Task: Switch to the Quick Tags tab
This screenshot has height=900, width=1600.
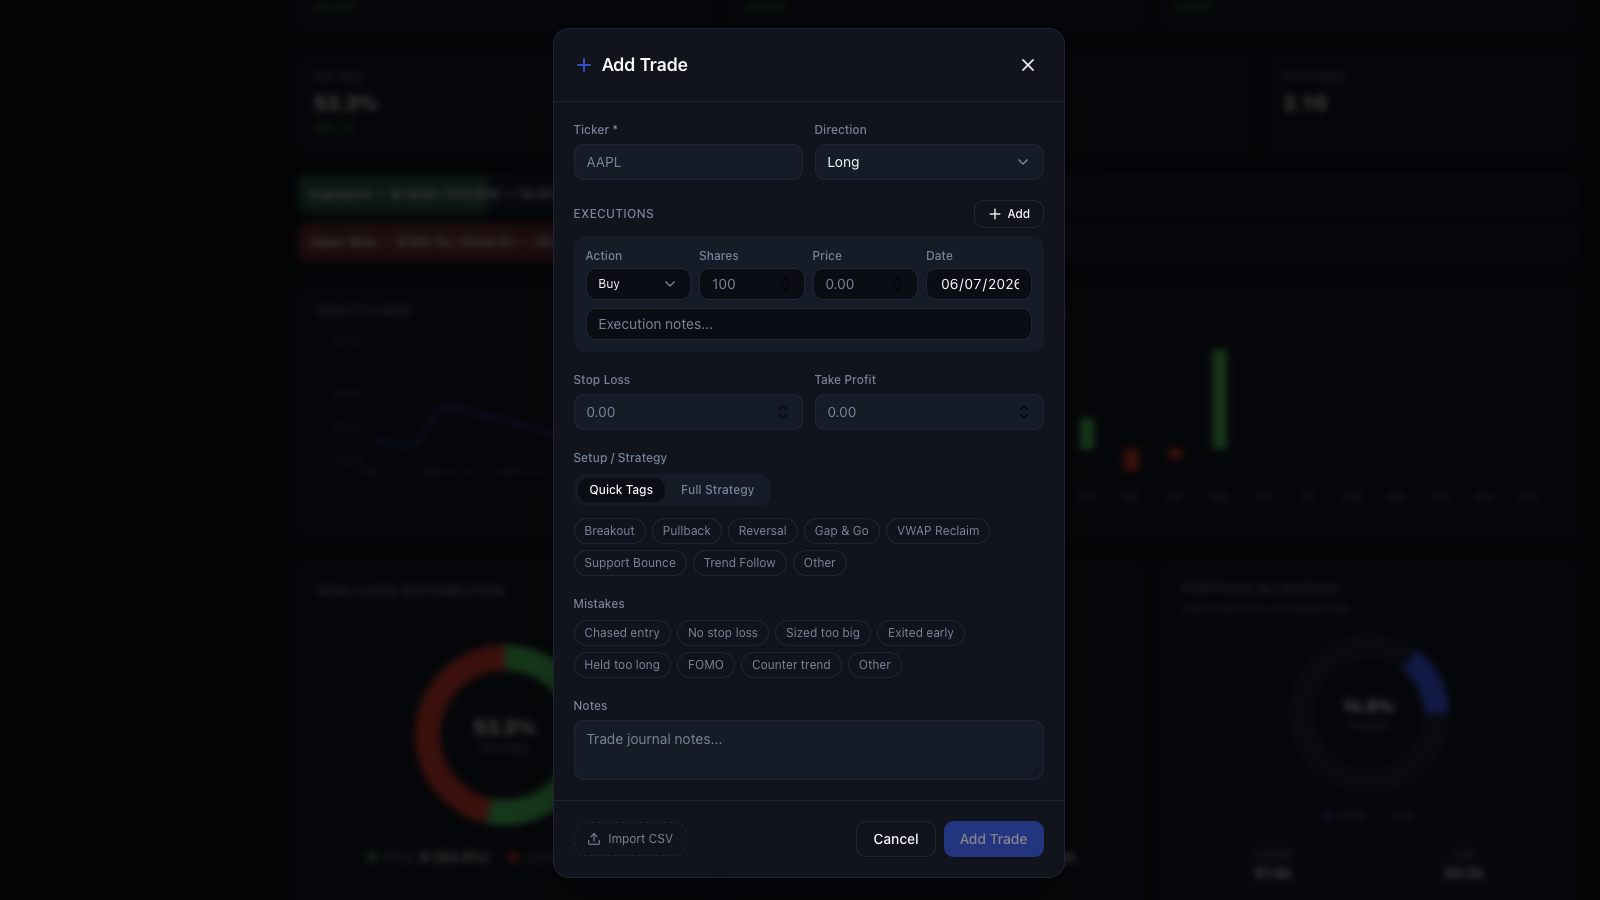Action: (621, 490)
